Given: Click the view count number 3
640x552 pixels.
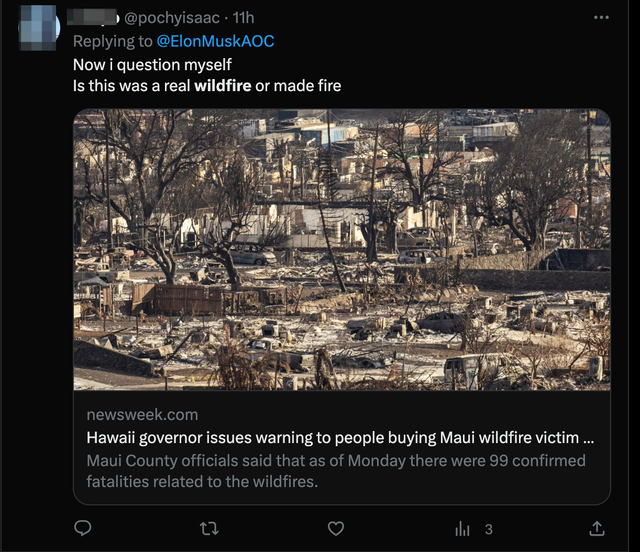Looking at the screenshot, I should point(488,529).
